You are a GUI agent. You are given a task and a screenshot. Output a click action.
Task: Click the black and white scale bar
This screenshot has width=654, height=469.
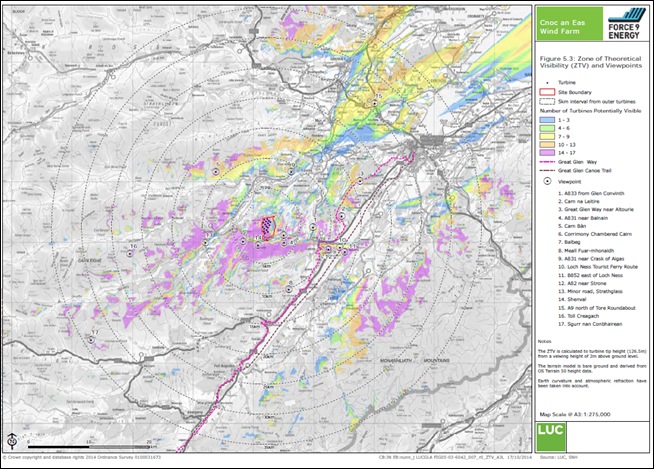[x=89, y=447]
